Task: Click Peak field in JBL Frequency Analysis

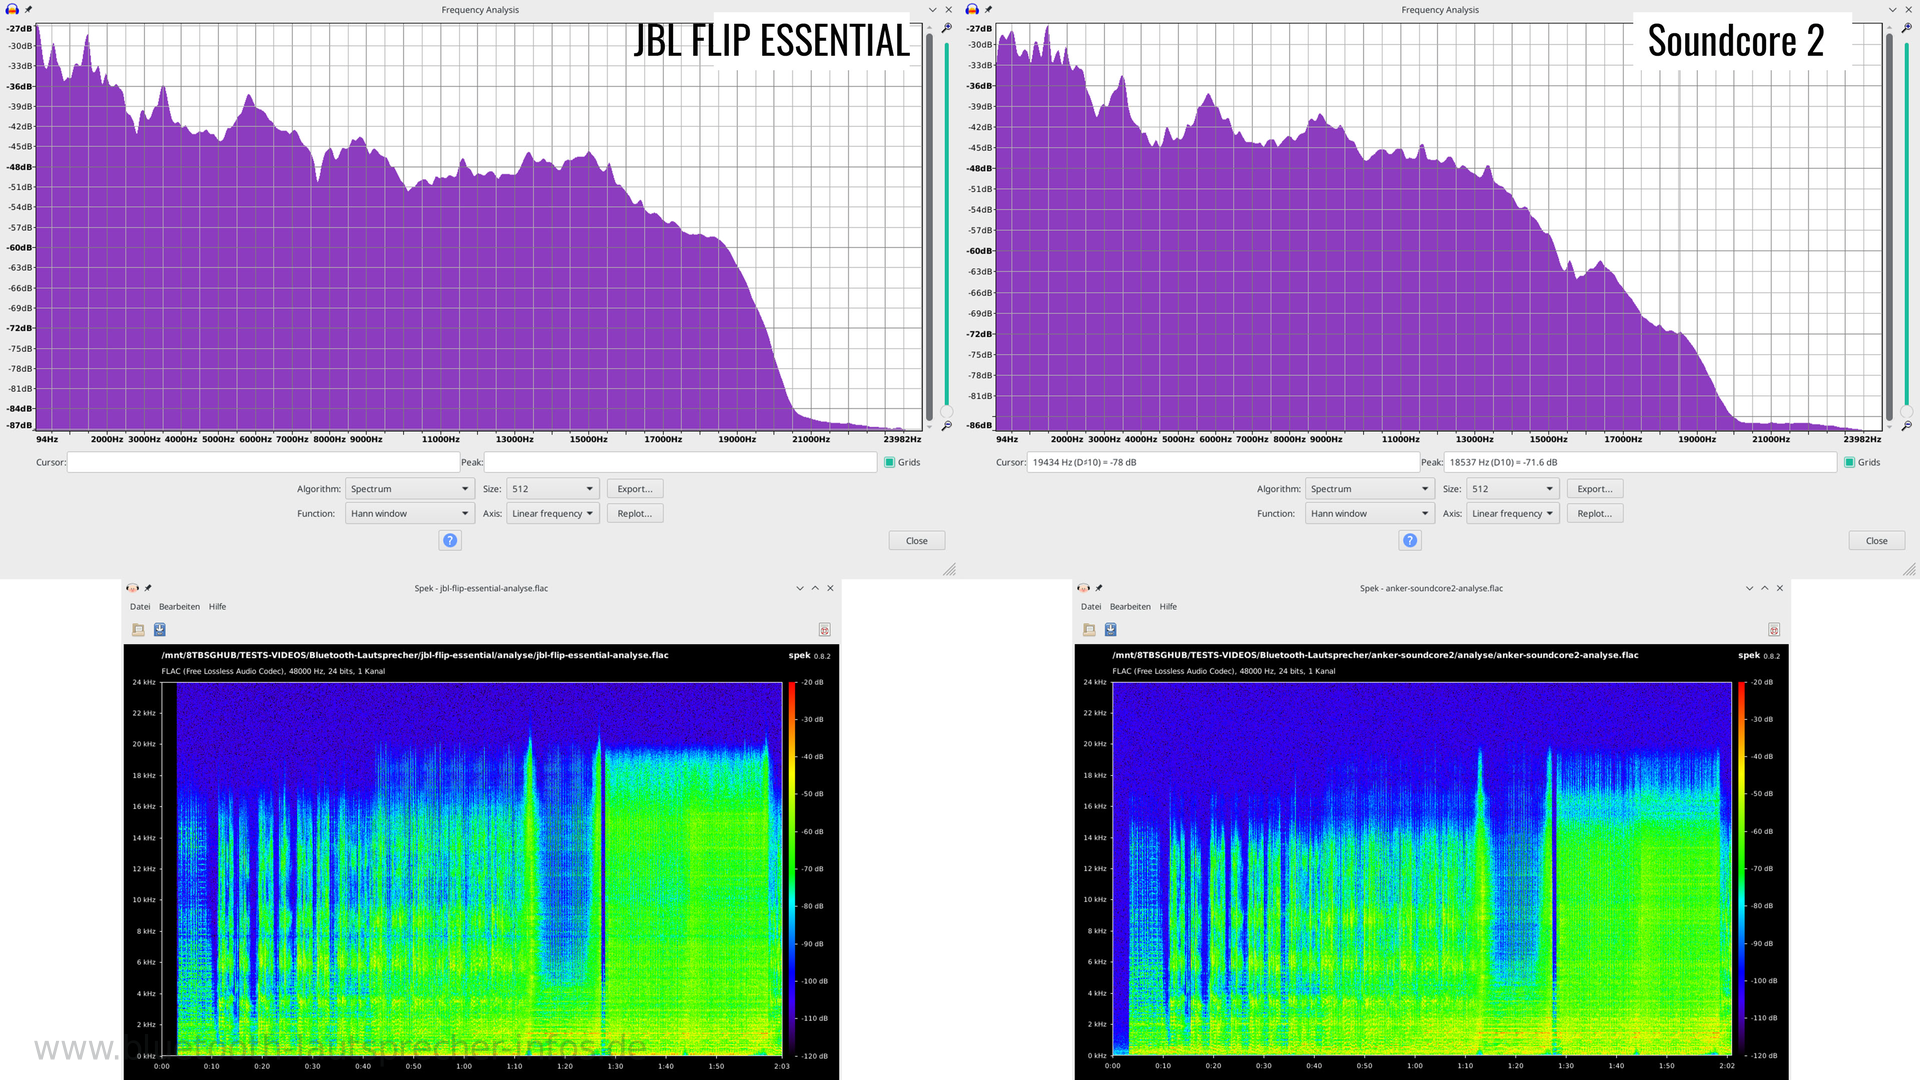Action: (x=681, y=462)
